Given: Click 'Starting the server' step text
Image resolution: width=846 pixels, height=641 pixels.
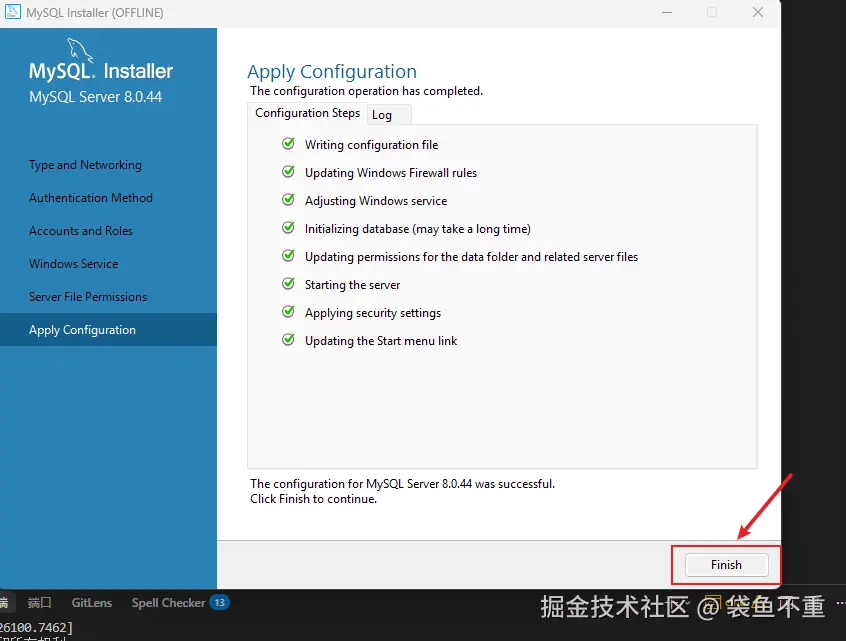Looking at the screenshot, I should tap(352, 285).
